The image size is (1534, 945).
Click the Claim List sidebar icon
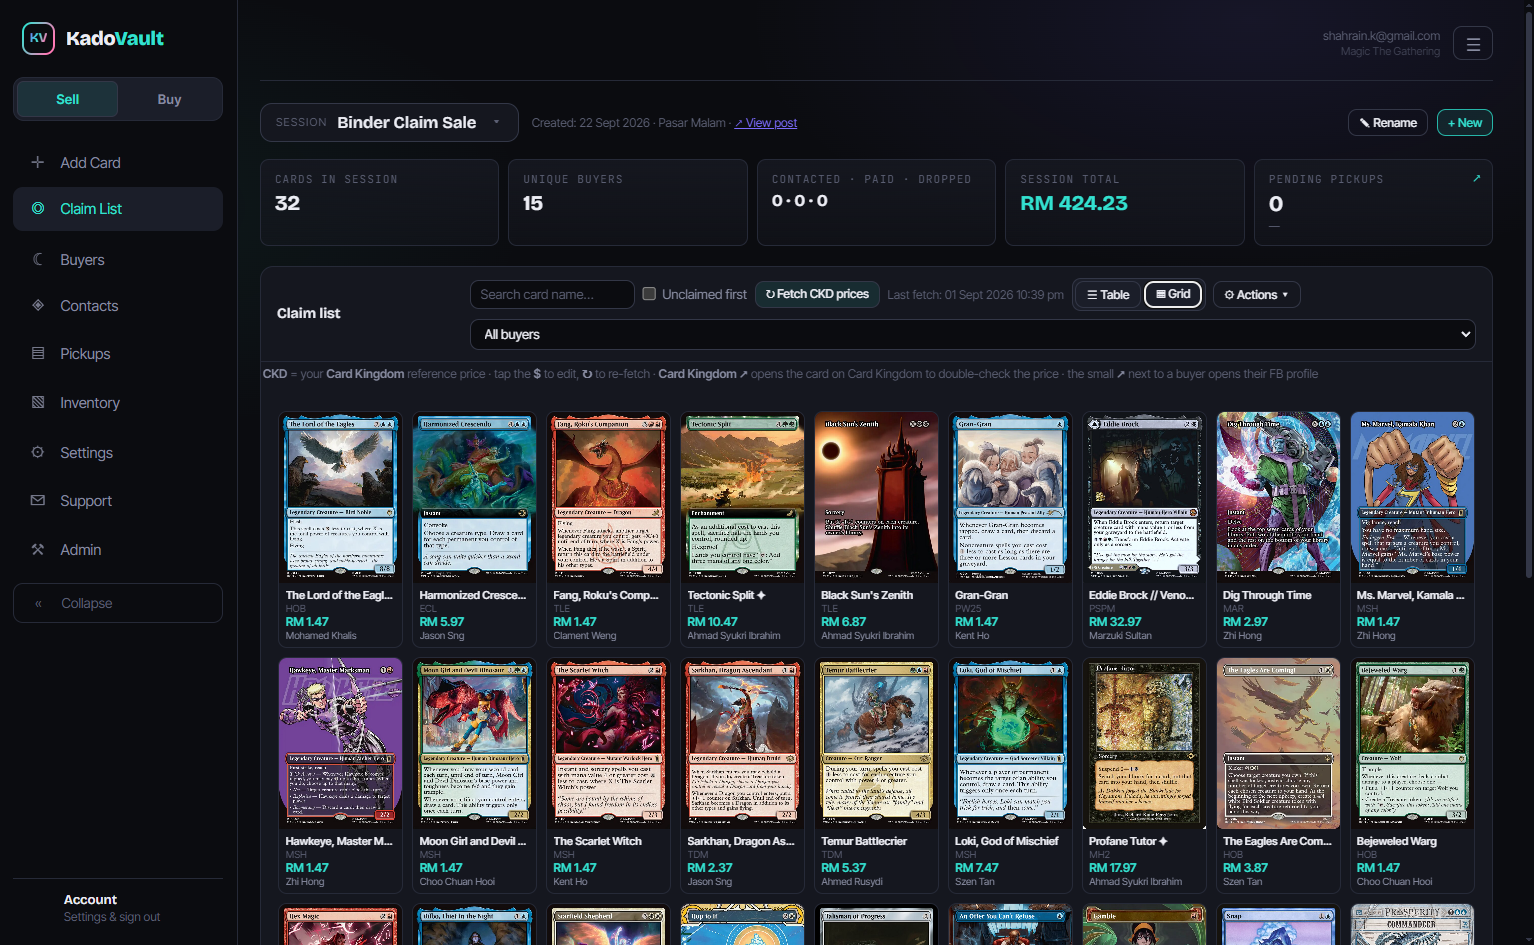pos(38,208)
